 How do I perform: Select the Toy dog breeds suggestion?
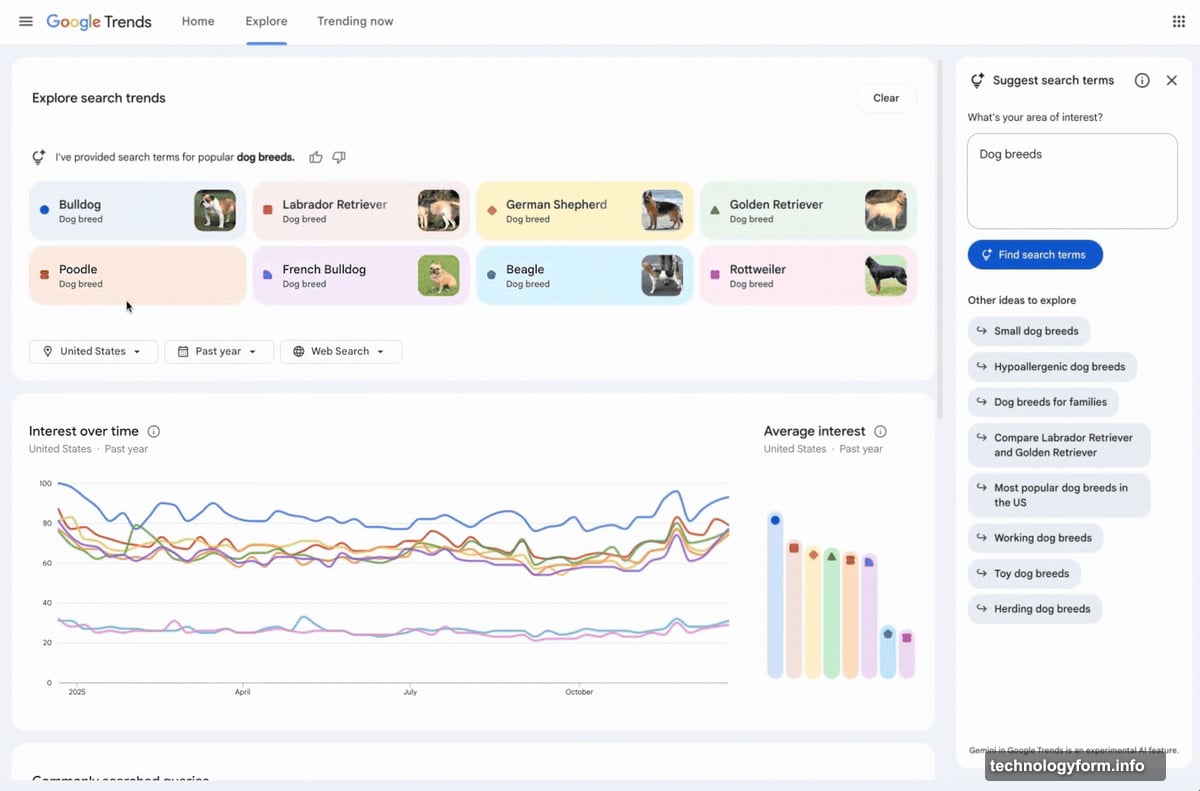(x=1024, y=574)
